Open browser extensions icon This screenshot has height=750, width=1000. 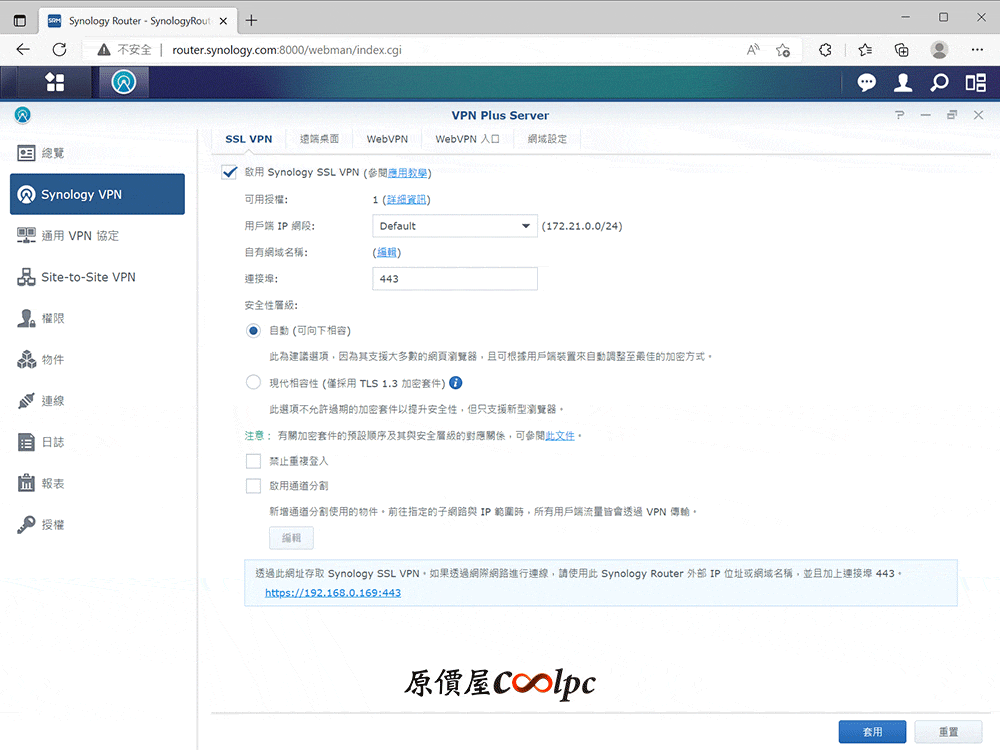[825, 50]
